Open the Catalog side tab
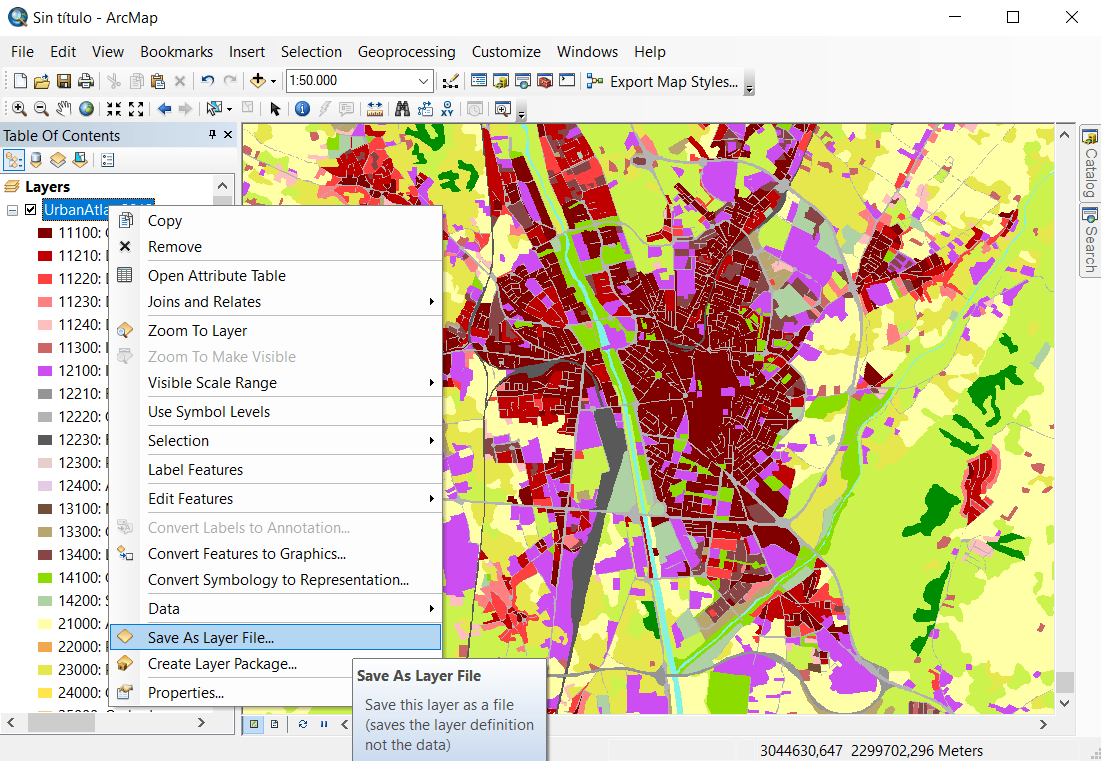Screen dimensions: 1101x761 coord(1090,163)
